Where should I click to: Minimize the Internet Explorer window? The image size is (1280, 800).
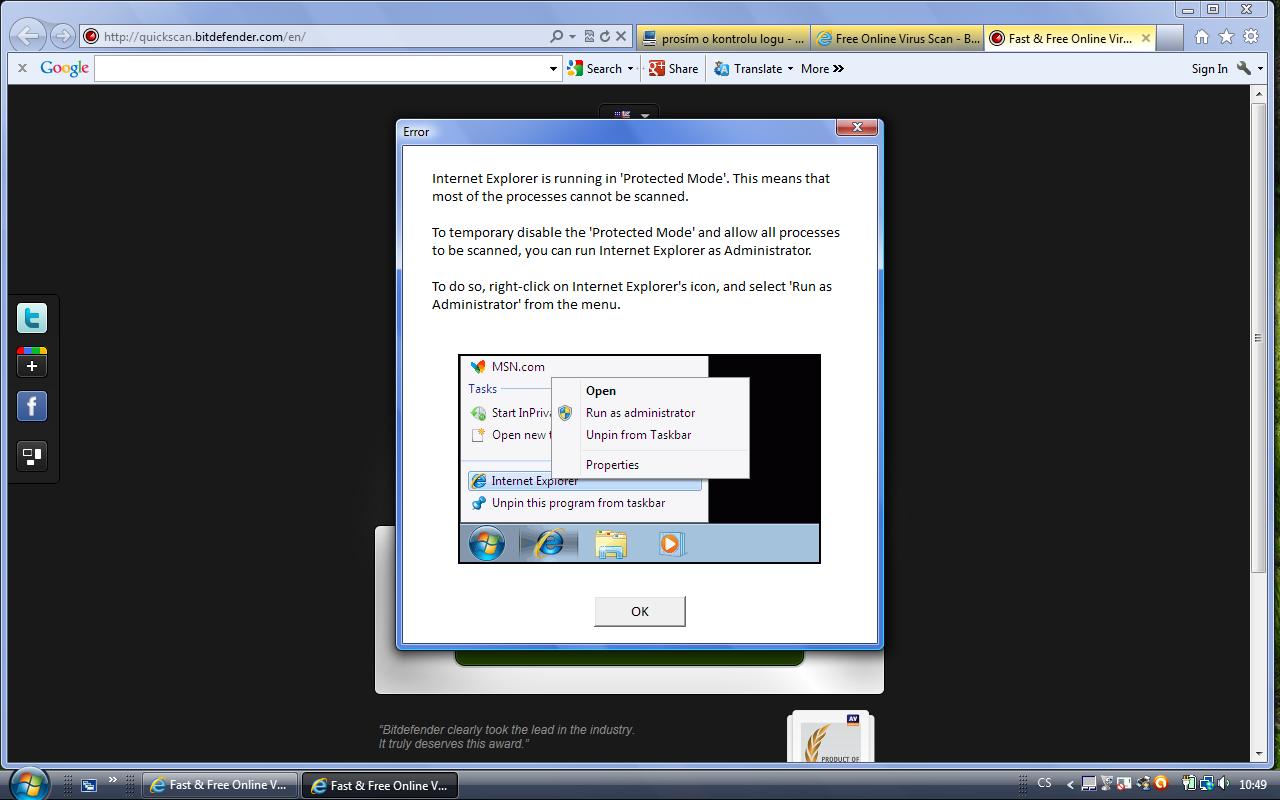pos(1188,9)
